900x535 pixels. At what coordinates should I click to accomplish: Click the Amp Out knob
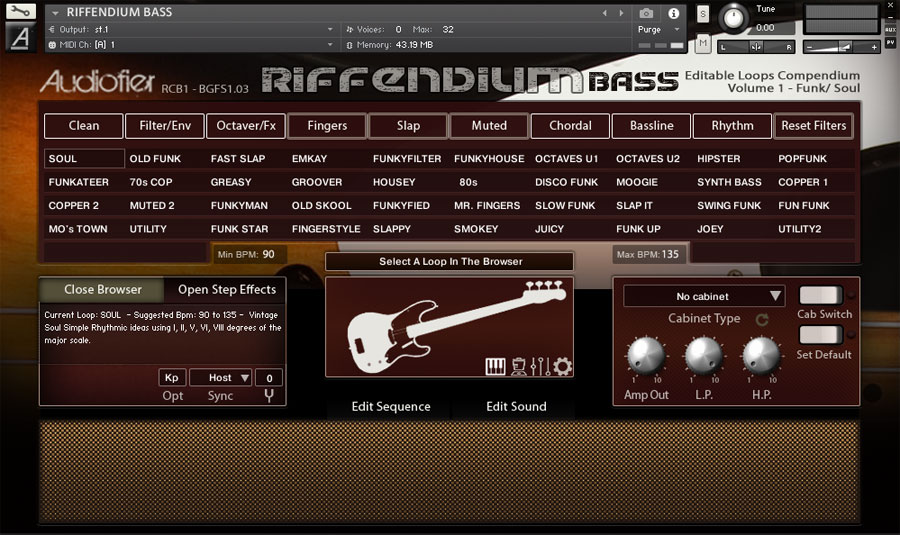[646, 356]
